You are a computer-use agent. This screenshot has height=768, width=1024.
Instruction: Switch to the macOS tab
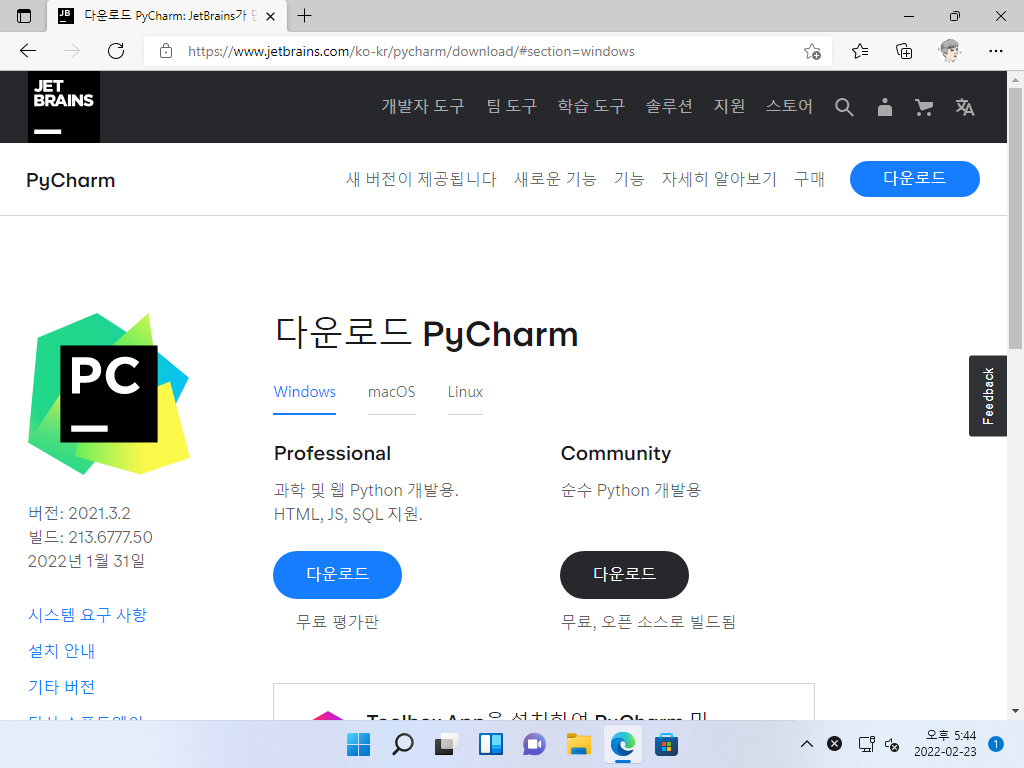[392, 392]
